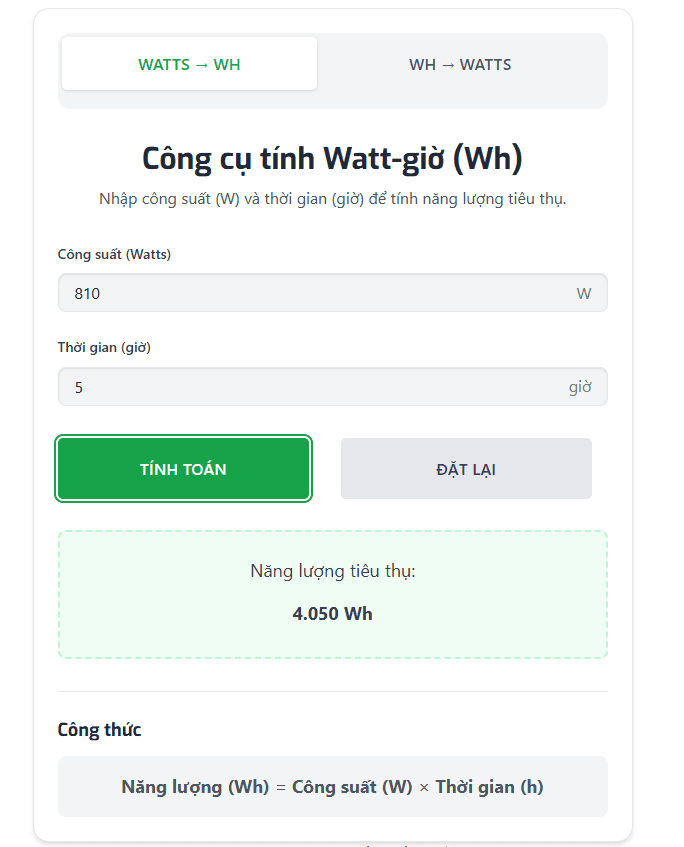Image resolution: width=684 pixels, height=847 pixels.
Task: Click the giờ unit suffix in the time field
Action: point(580,387)
